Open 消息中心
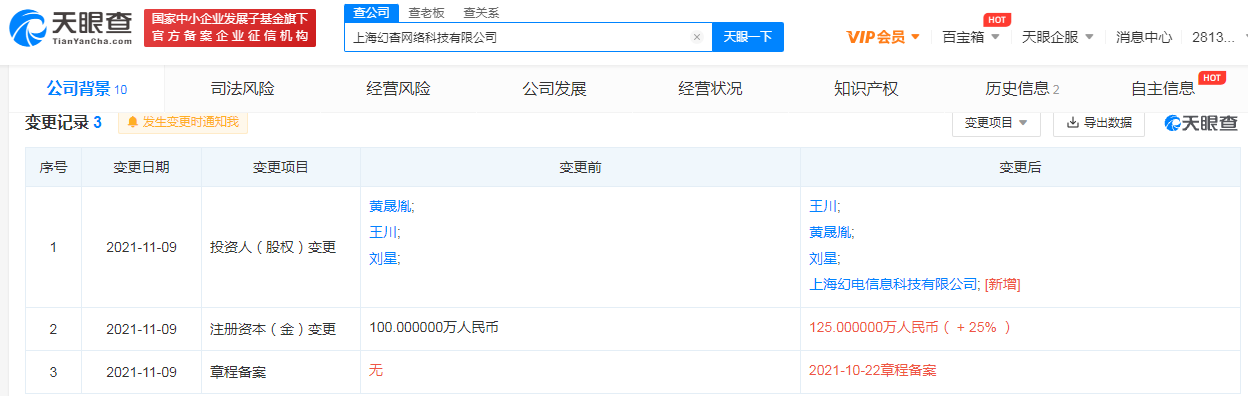 pos(1144,37)
